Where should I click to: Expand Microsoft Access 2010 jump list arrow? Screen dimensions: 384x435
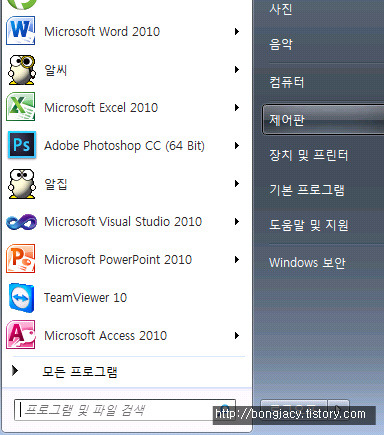point(237,336)
